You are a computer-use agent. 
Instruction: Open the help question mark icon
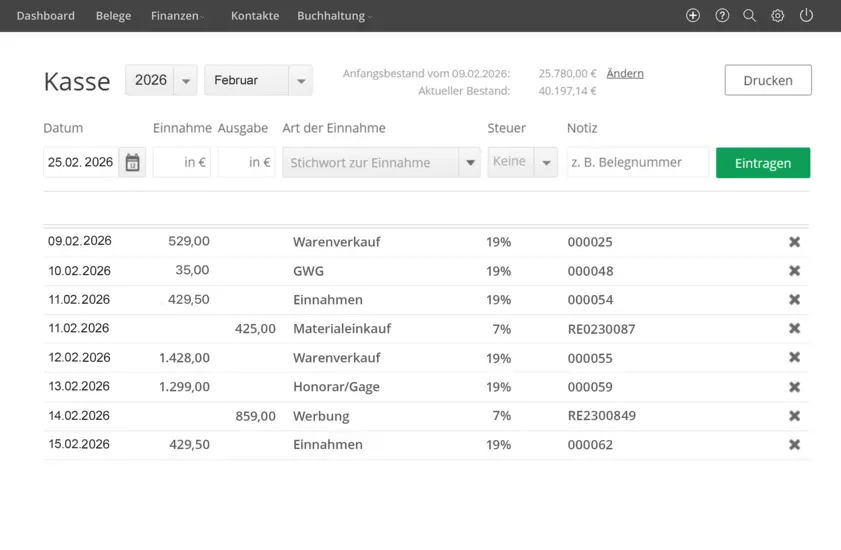[722, 16]
